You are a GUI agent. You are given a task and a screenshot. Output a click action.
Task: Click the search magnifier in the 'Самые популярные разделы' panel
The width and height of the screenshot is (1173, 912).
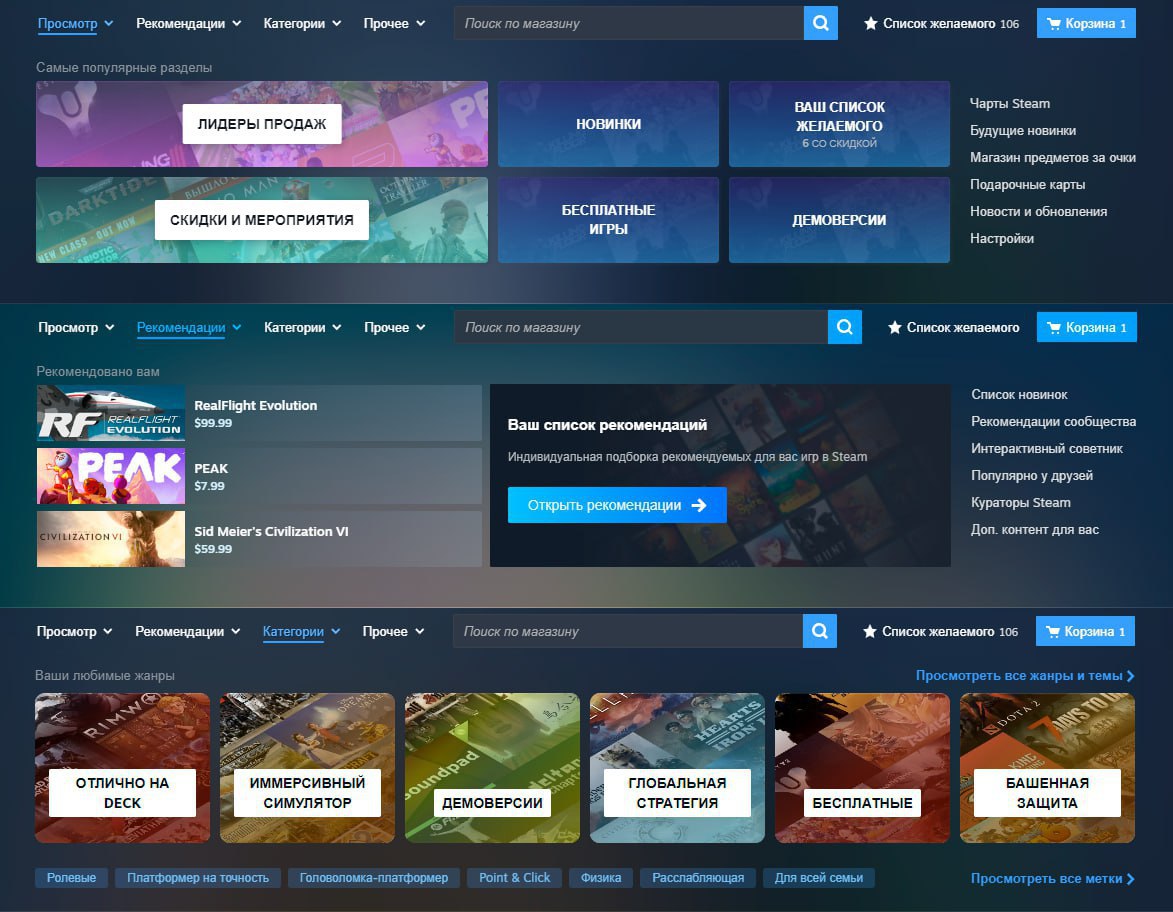(x=821, y=23)
